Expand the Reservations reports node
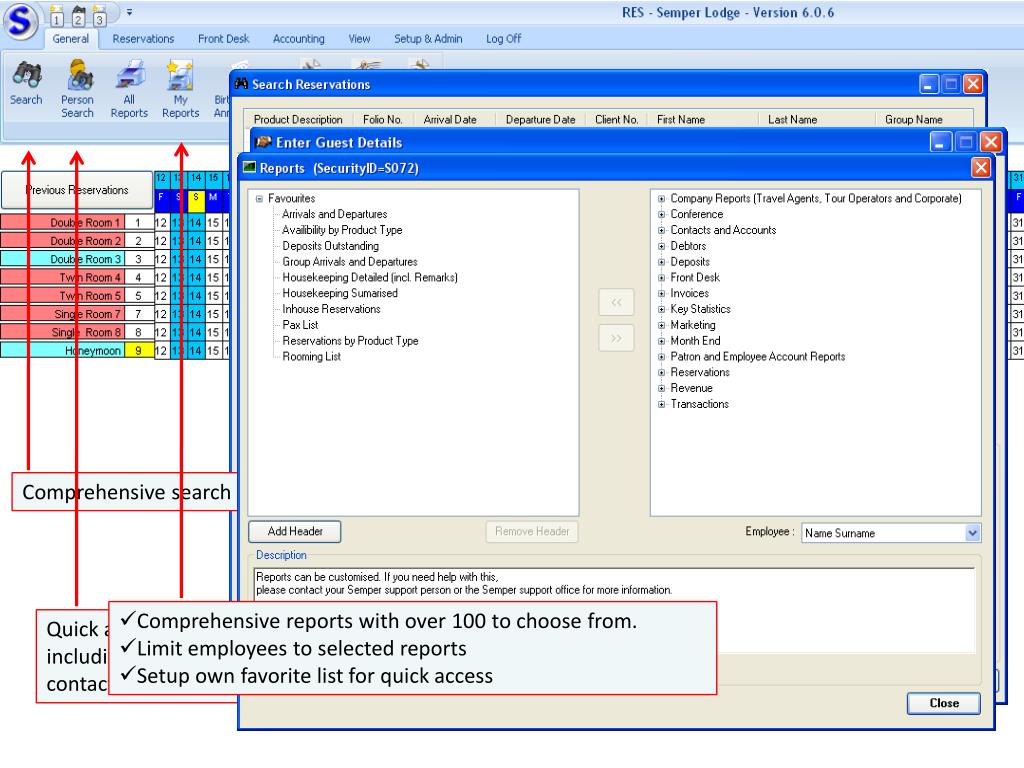Screen dimensions: 1024x768 pyautogui.click(x=662, y=372)
